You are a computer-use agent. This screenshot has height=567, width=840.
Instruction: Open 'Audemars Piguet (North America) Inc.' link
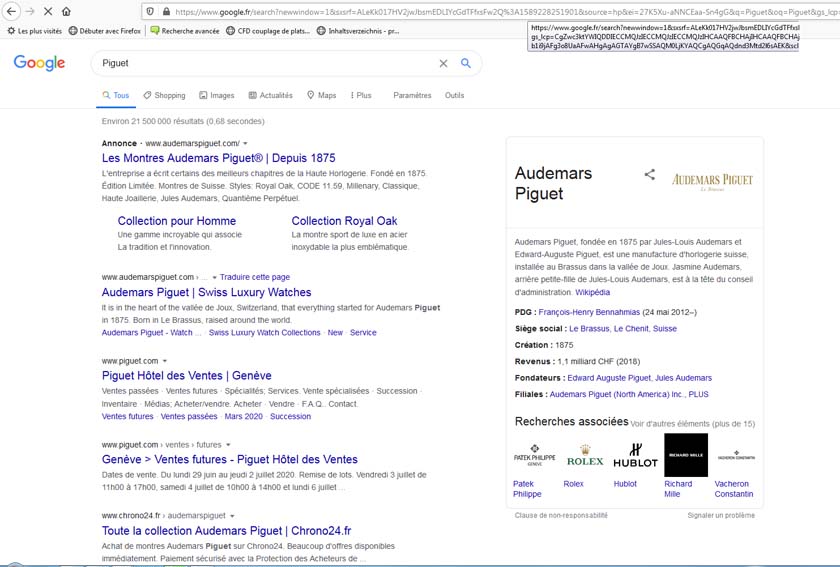coord(617,394)
